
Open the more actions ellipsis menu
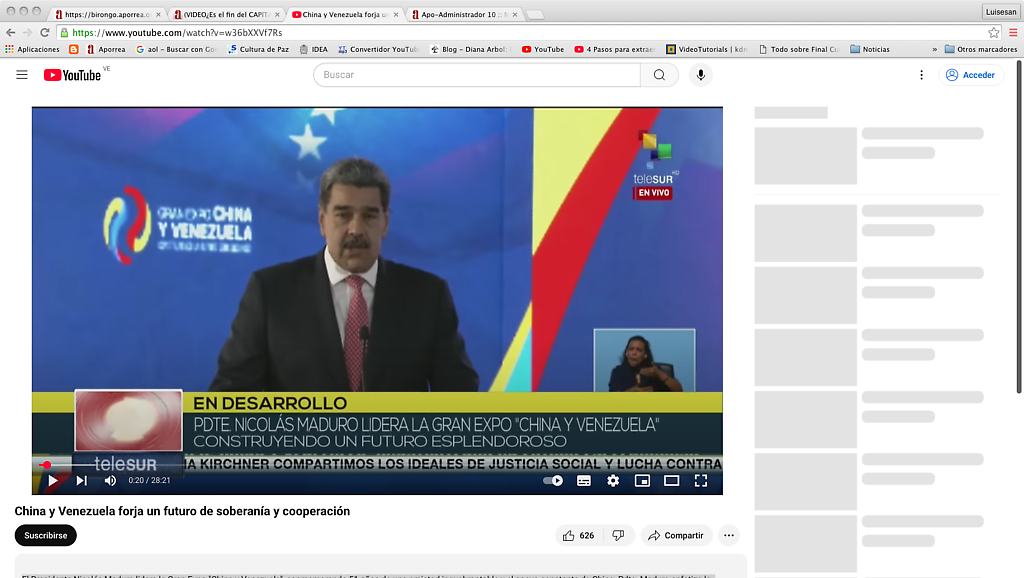tap(729, 536)
